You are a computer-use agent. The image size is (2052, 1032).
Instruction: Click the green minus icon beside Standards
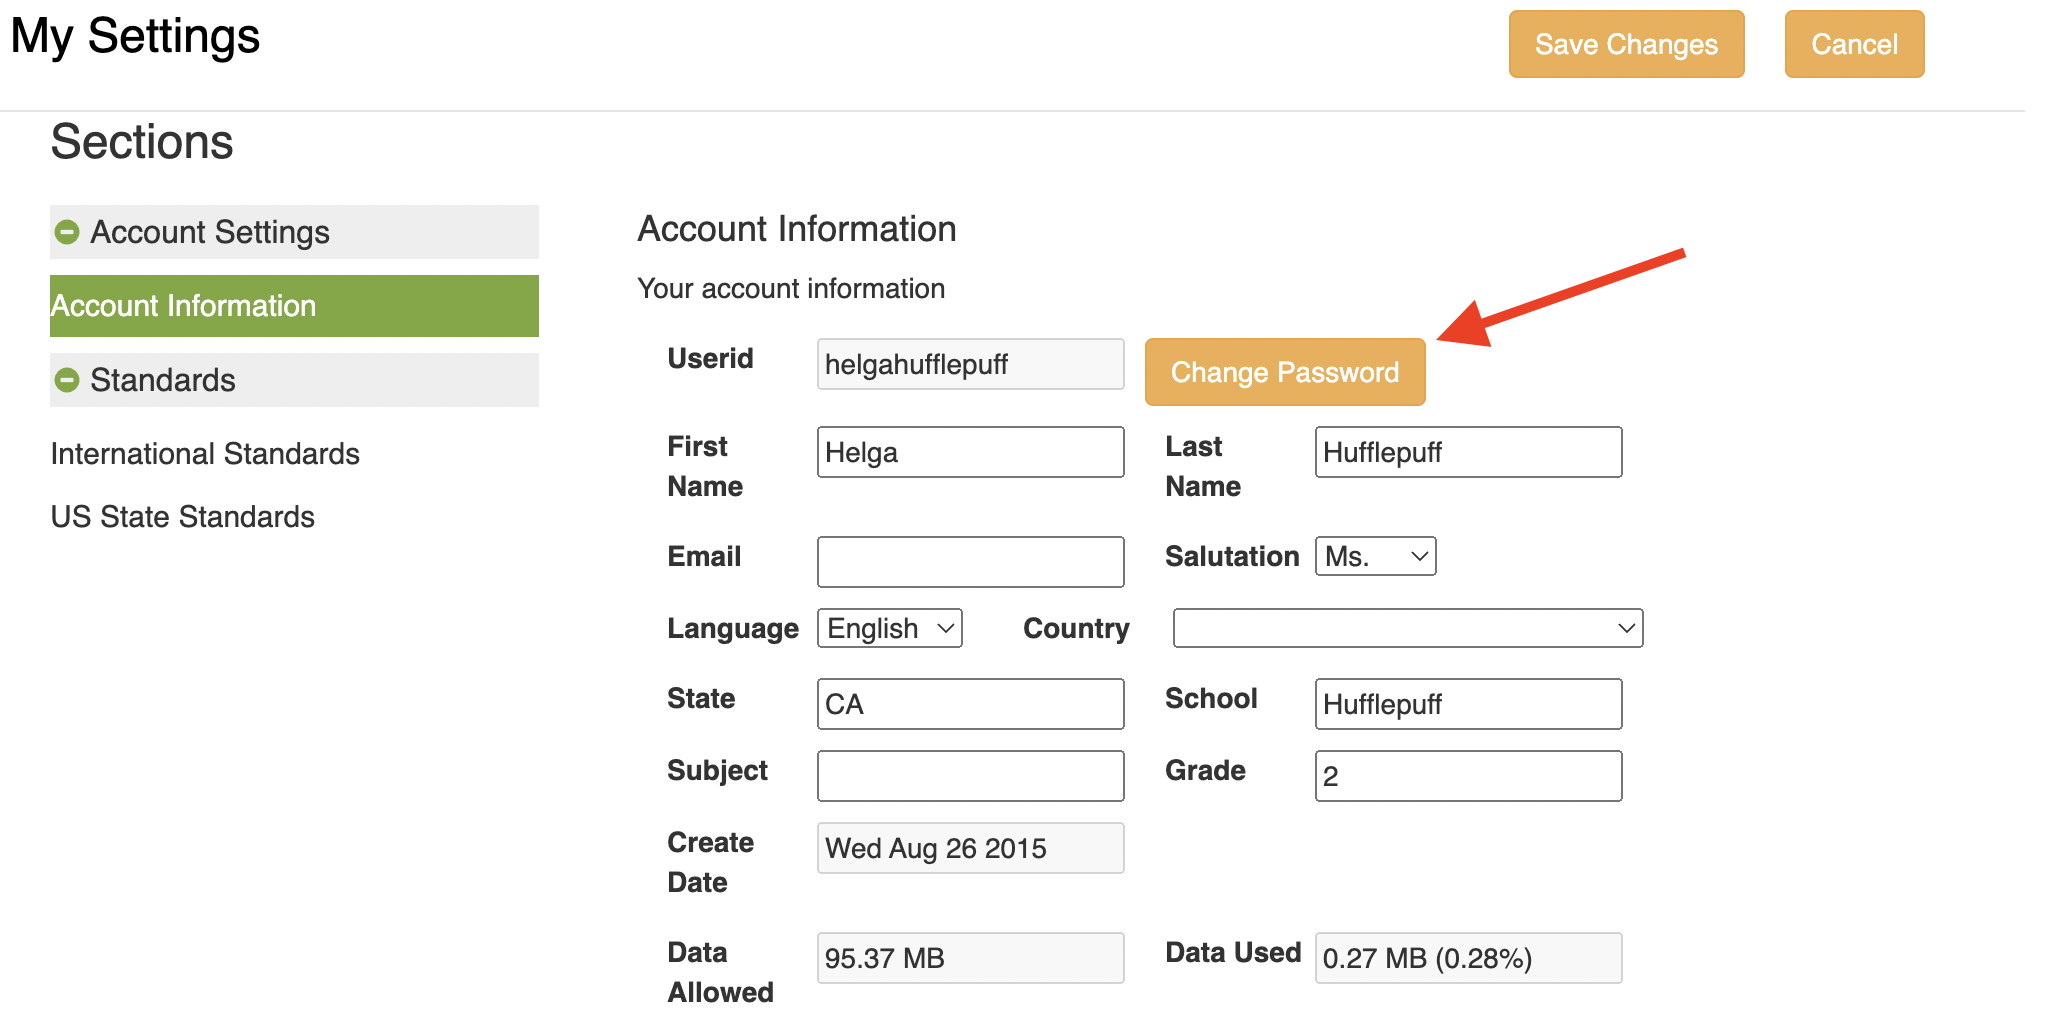click(x=66, y=379)
